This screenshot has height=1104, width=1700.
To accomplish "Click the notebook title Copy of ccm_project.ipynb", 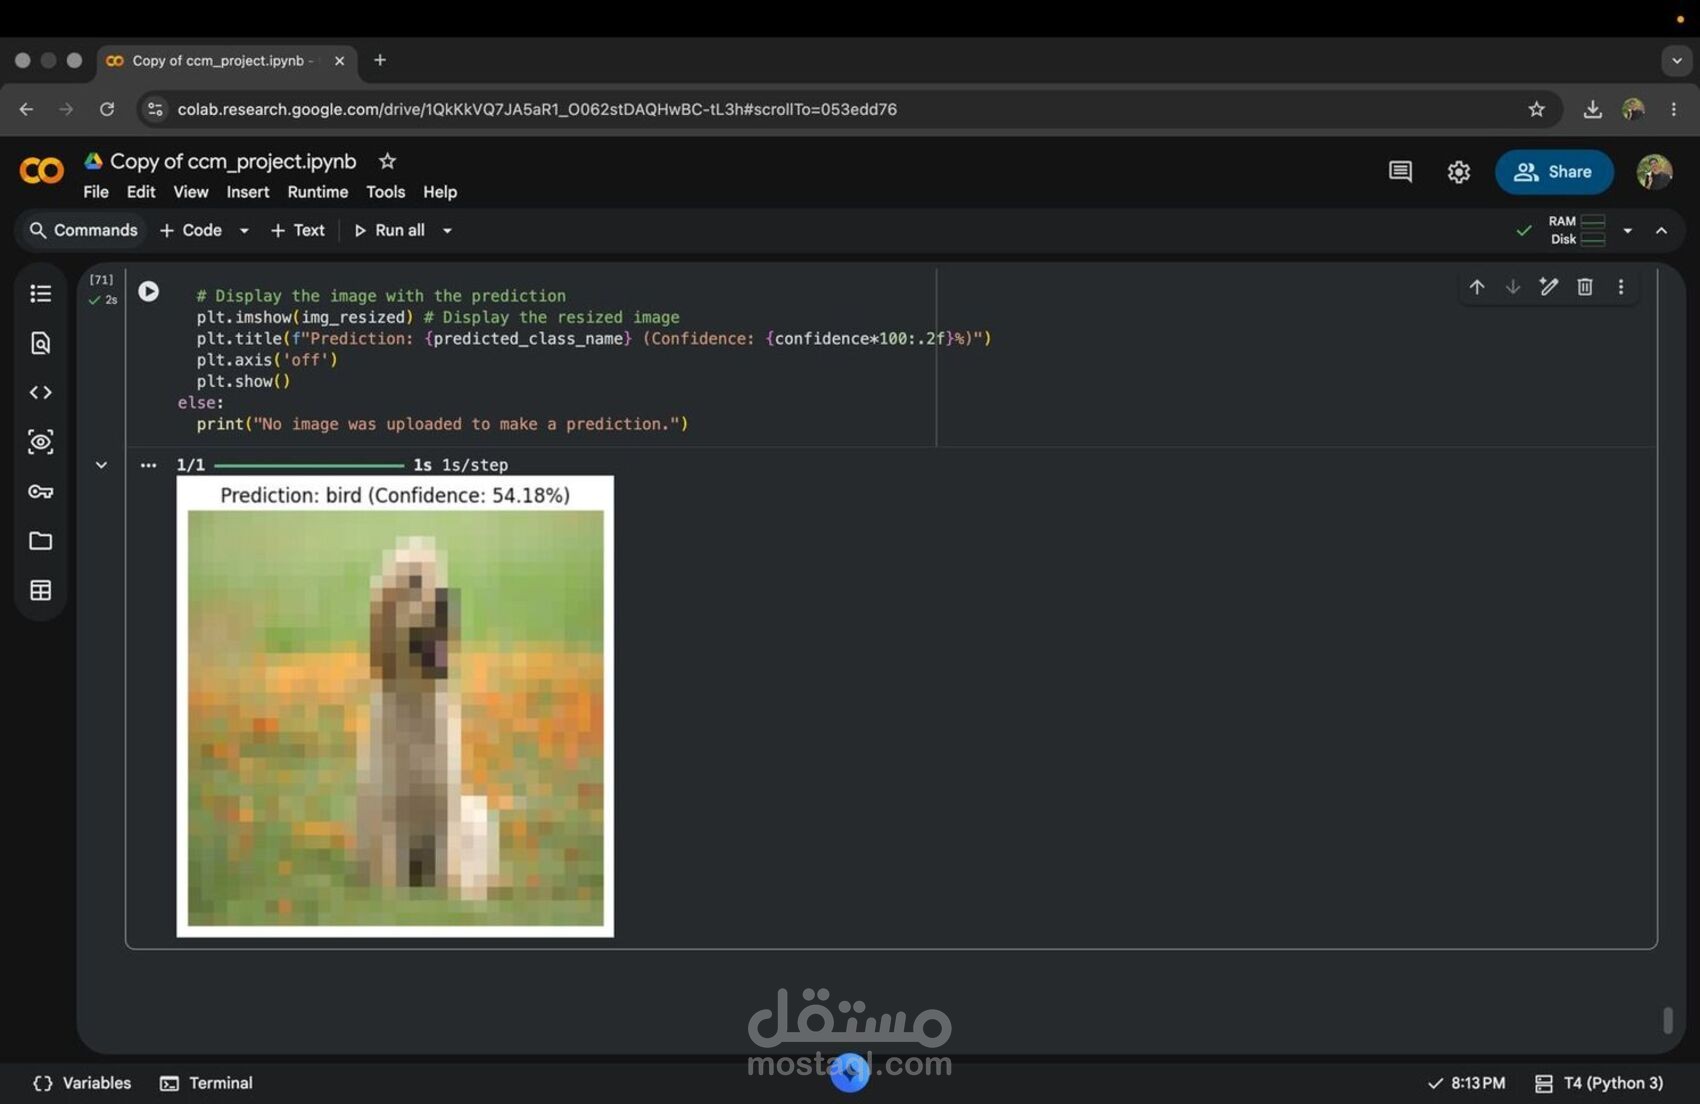I will click(x=233, y=161).
